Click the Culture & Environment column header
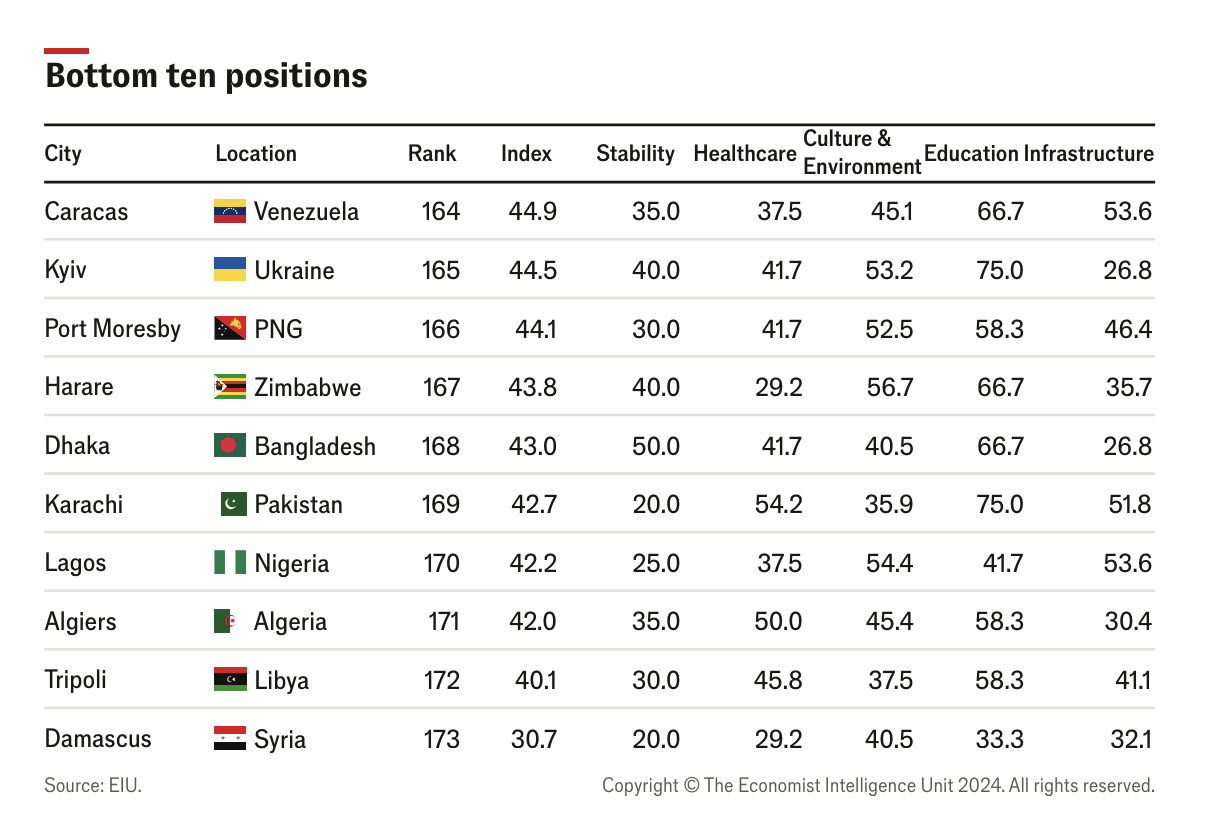1212x814 pixels. [x=861, y=153]
